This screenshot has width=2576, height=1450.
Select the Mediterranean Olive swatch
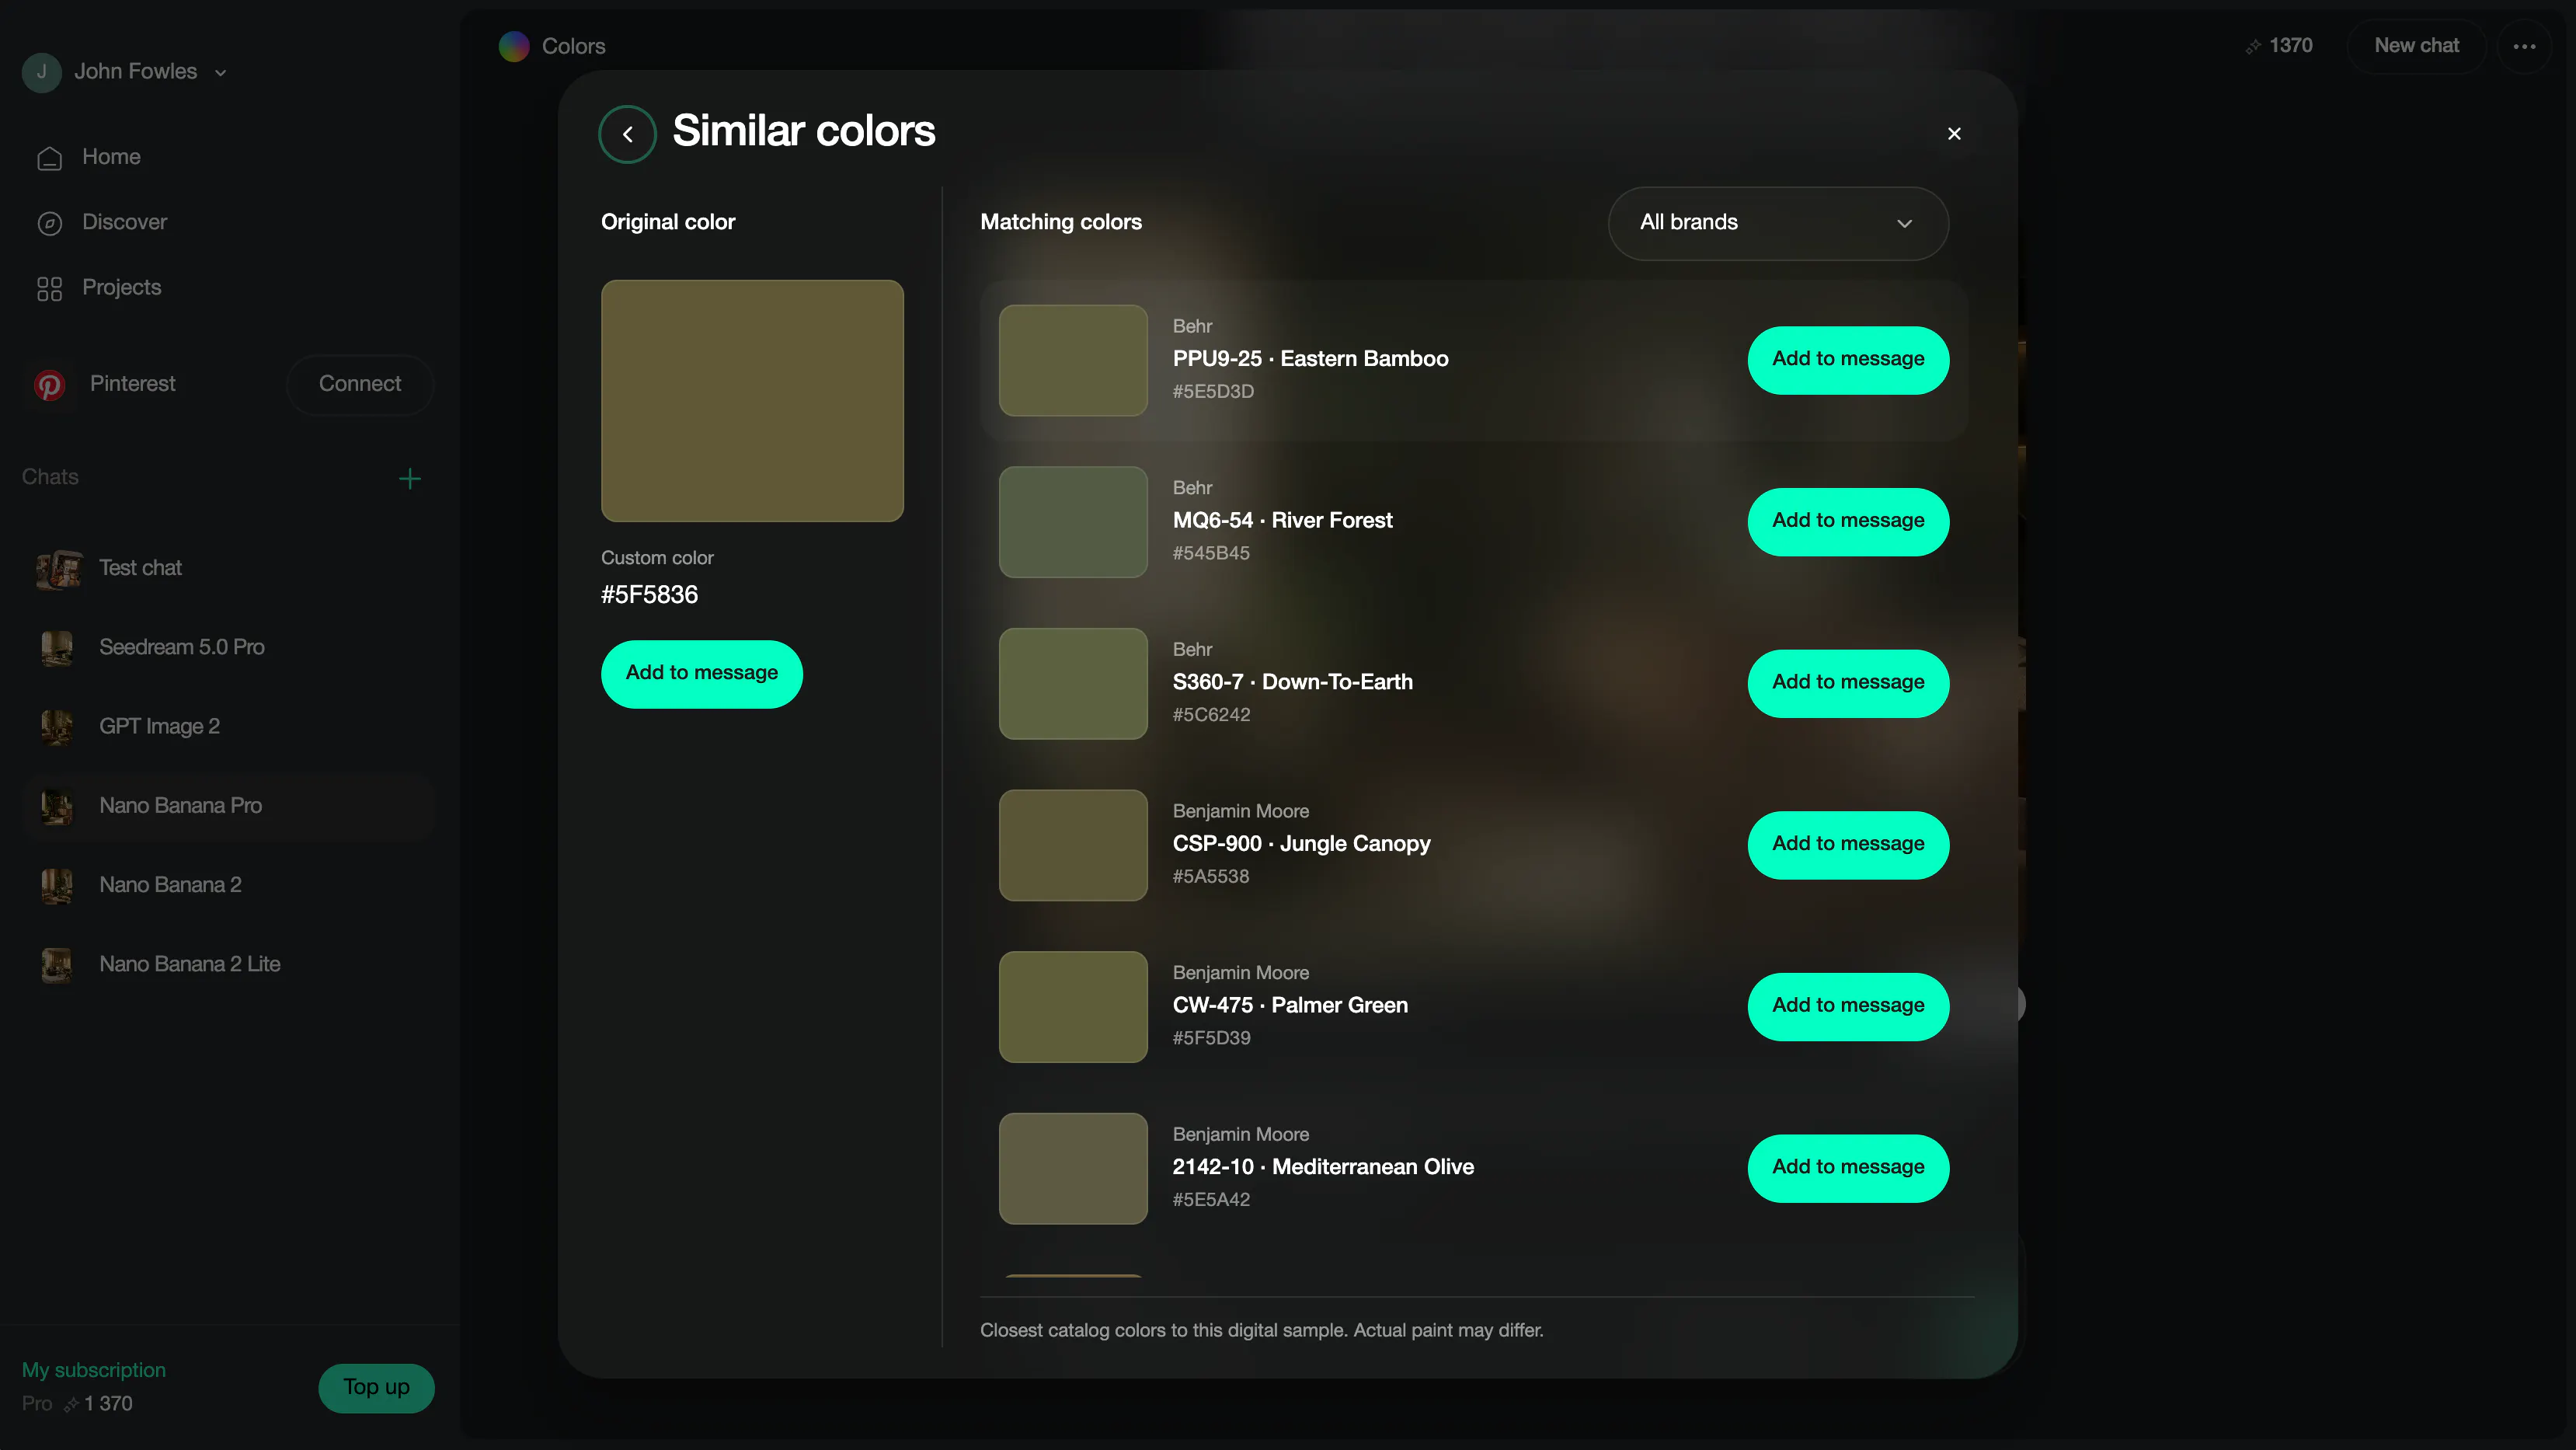tap(1073, 1169)
